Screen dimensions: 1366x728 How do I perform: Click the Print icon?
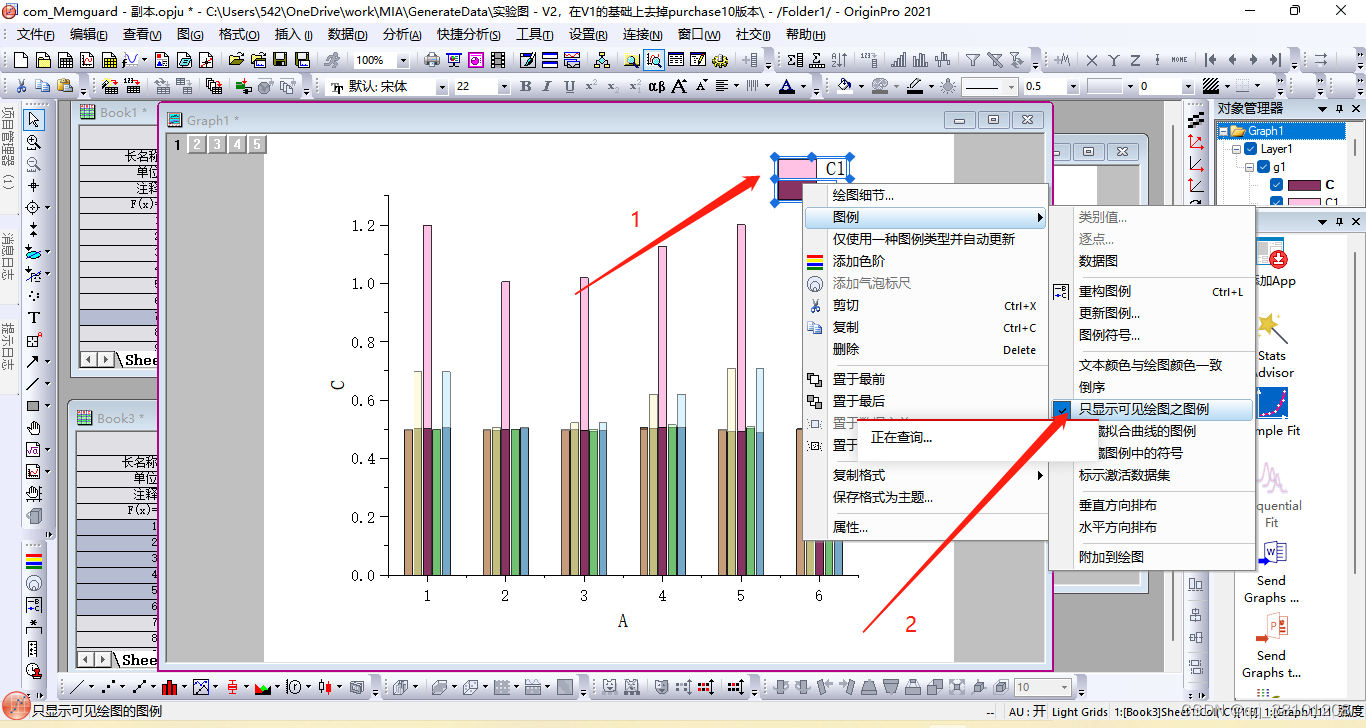click(x=431, y=60)
